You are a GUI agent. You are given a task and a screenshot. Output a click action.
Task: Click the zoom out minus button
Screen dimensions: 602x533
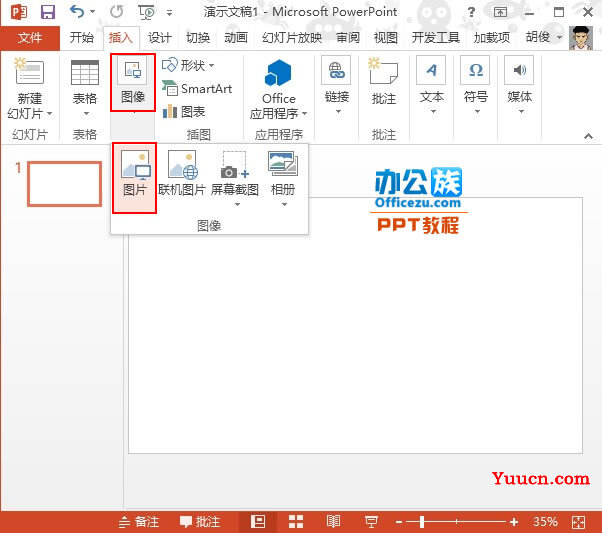click(x=399, y=522)
